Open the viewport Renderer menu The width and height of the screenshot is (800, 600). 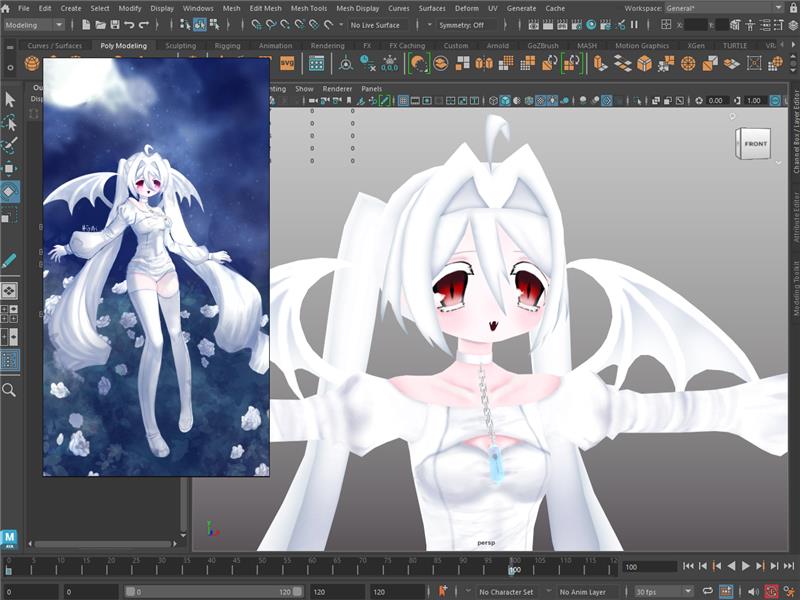click(337, 88)
